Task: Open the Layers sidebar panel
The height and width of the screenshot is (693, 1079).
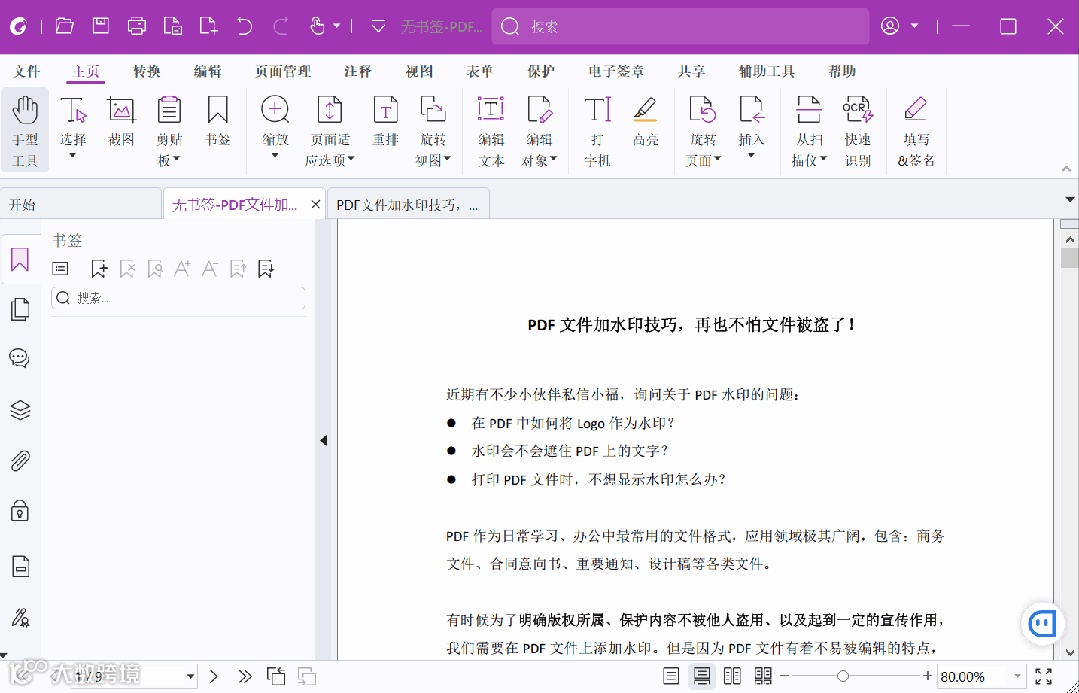Action: coord(20,409)
